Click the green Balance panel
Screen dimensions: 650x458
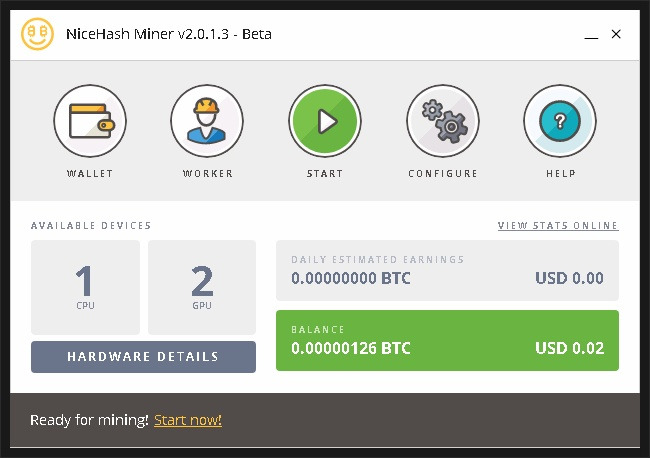pyautogui.click(x=447, y=340)
